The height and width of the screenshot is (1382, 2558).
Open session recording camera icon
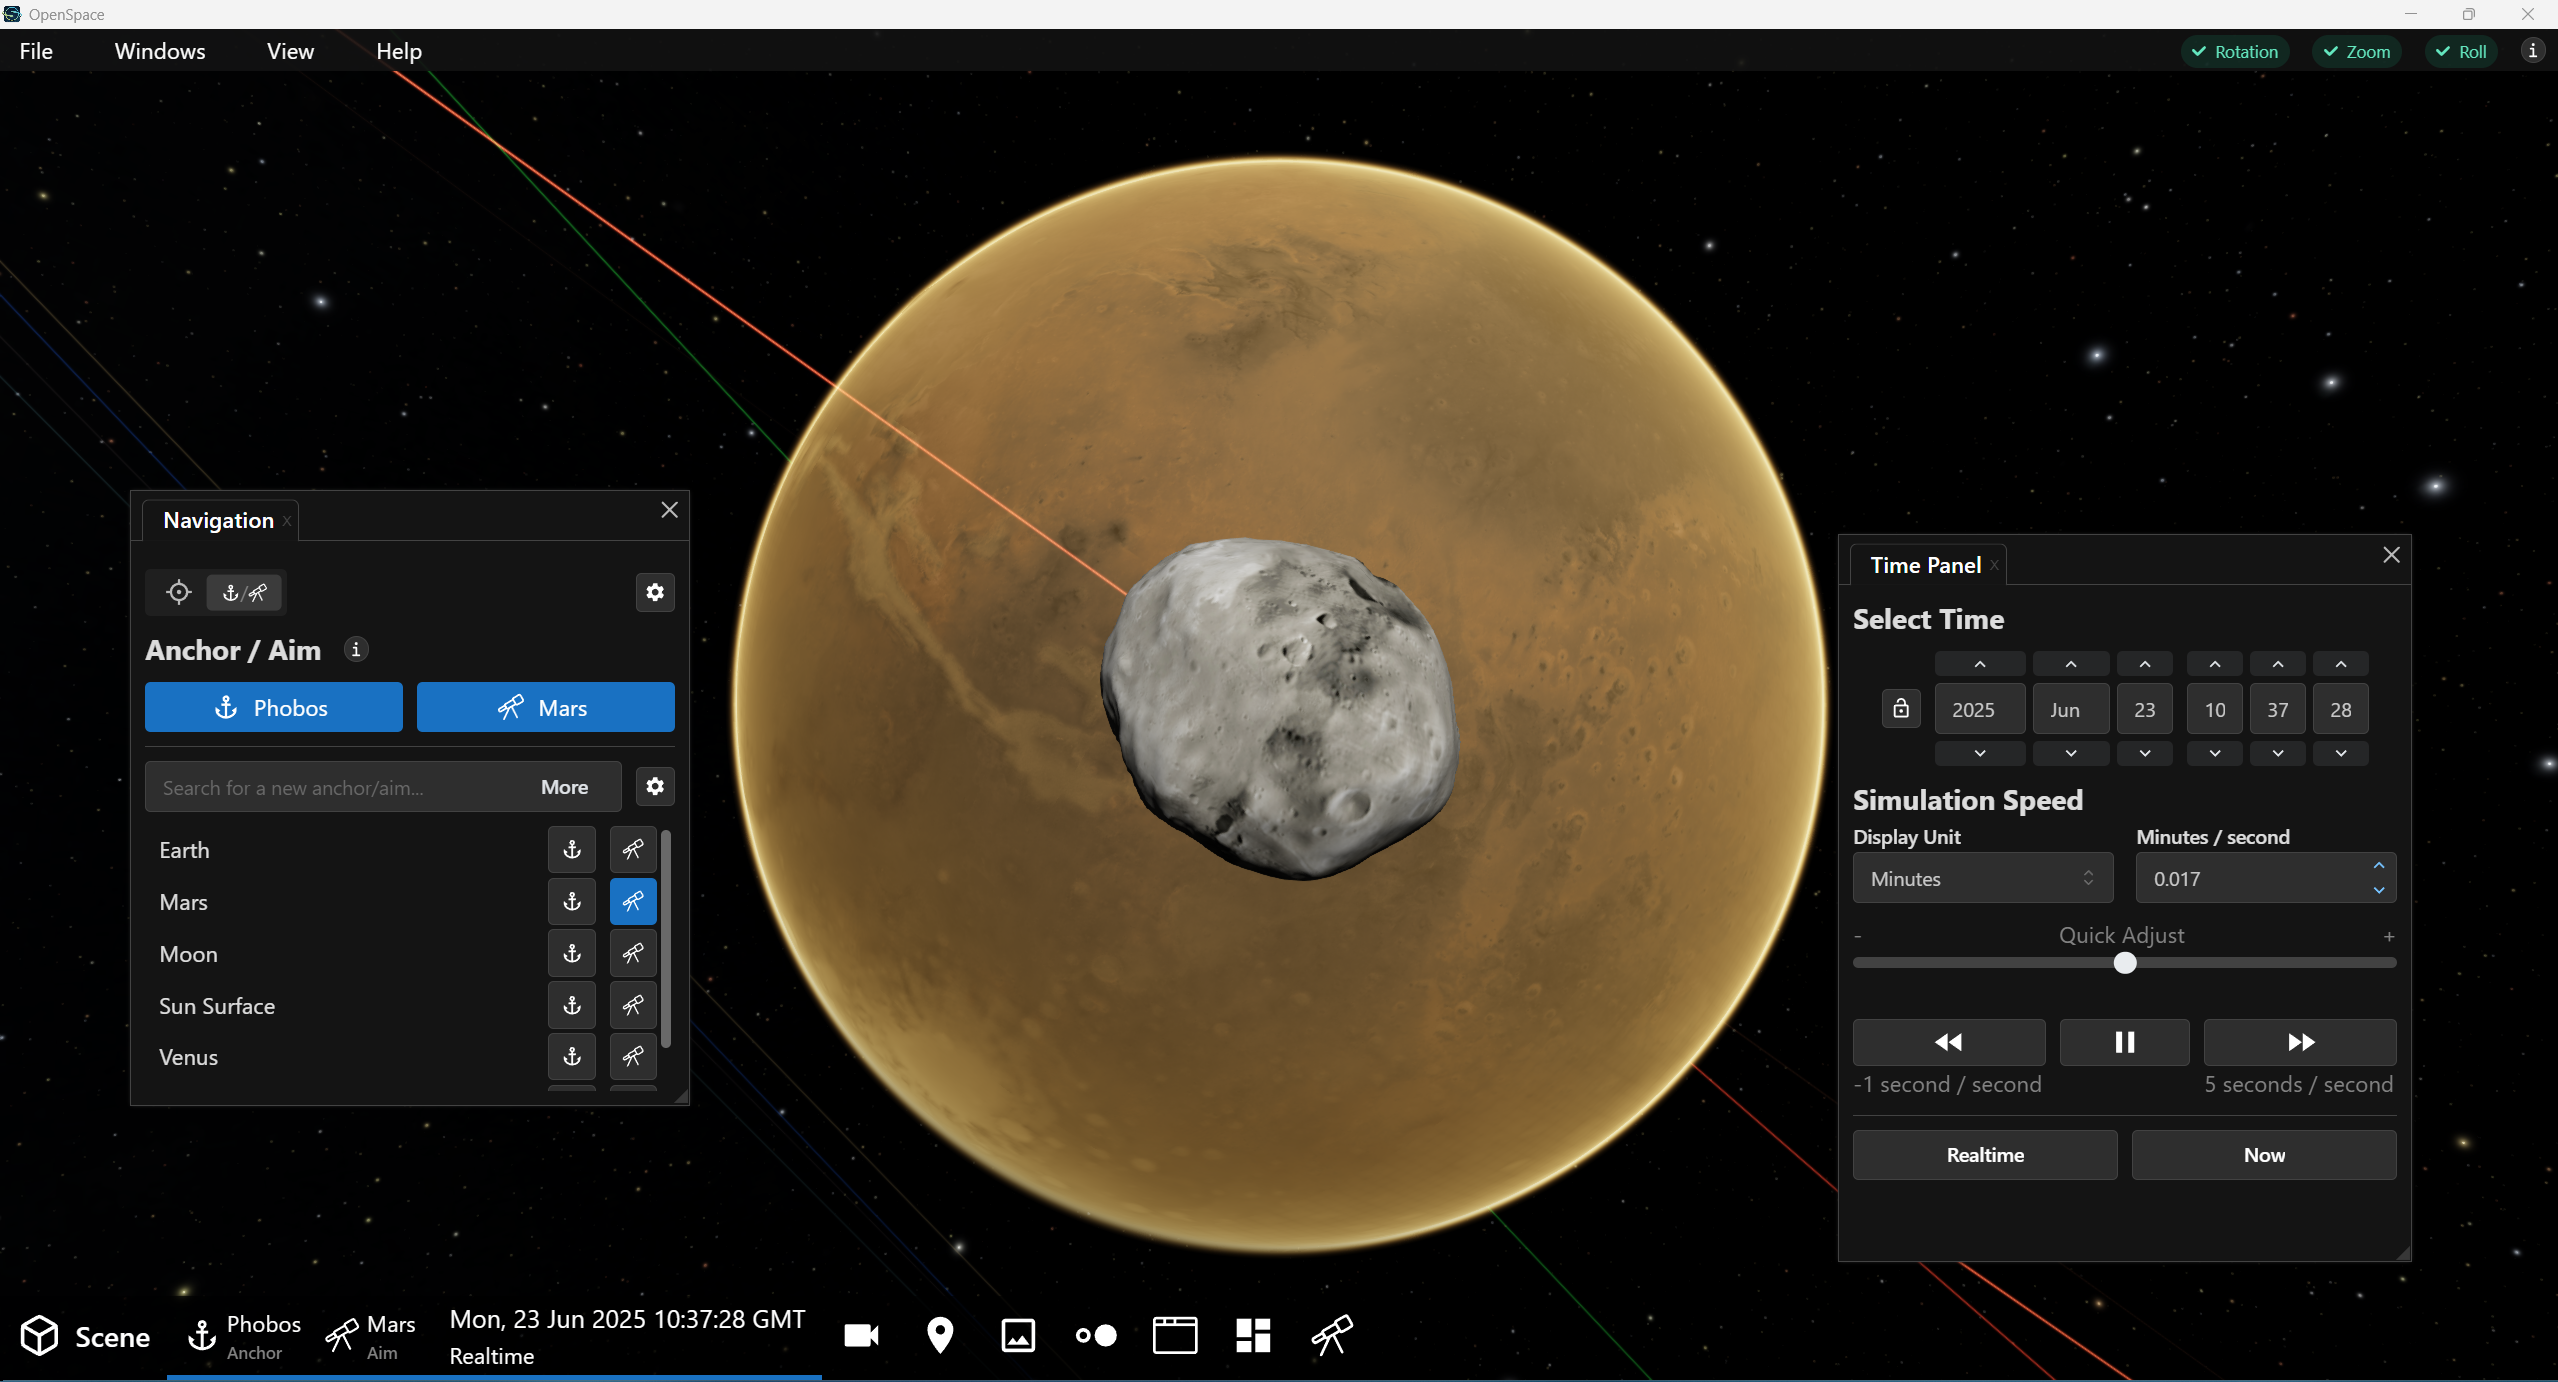pyautogui.click(x=861, y=1336)
